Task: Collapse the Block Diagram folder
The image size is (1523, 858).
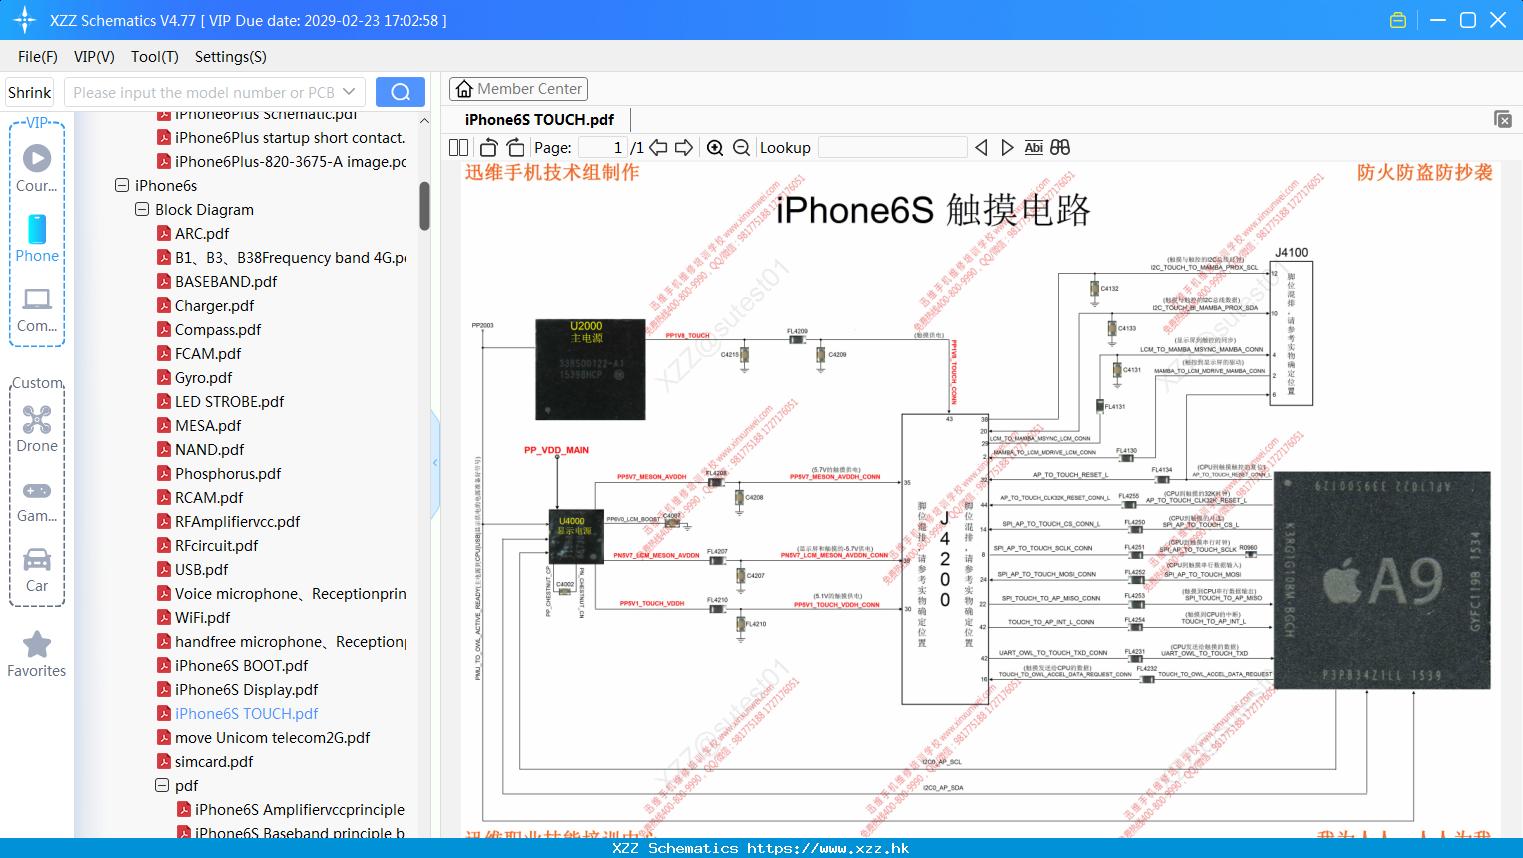Action: pos(142,209)
